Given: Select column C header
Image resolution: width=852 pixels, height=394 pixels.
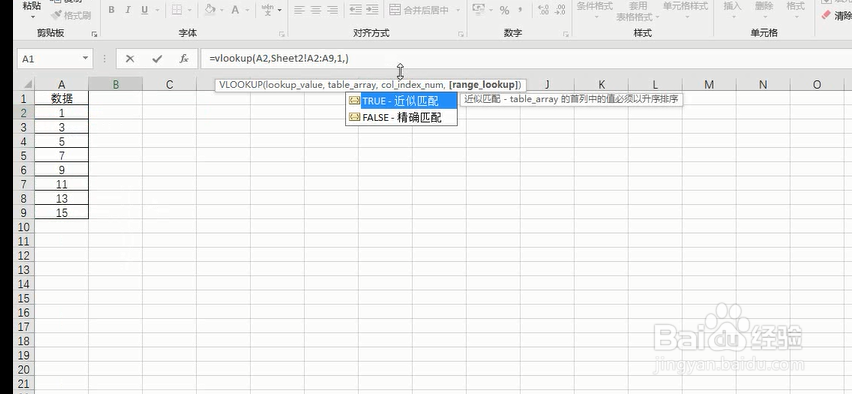Looking at the screenshot, I should 170,84.
